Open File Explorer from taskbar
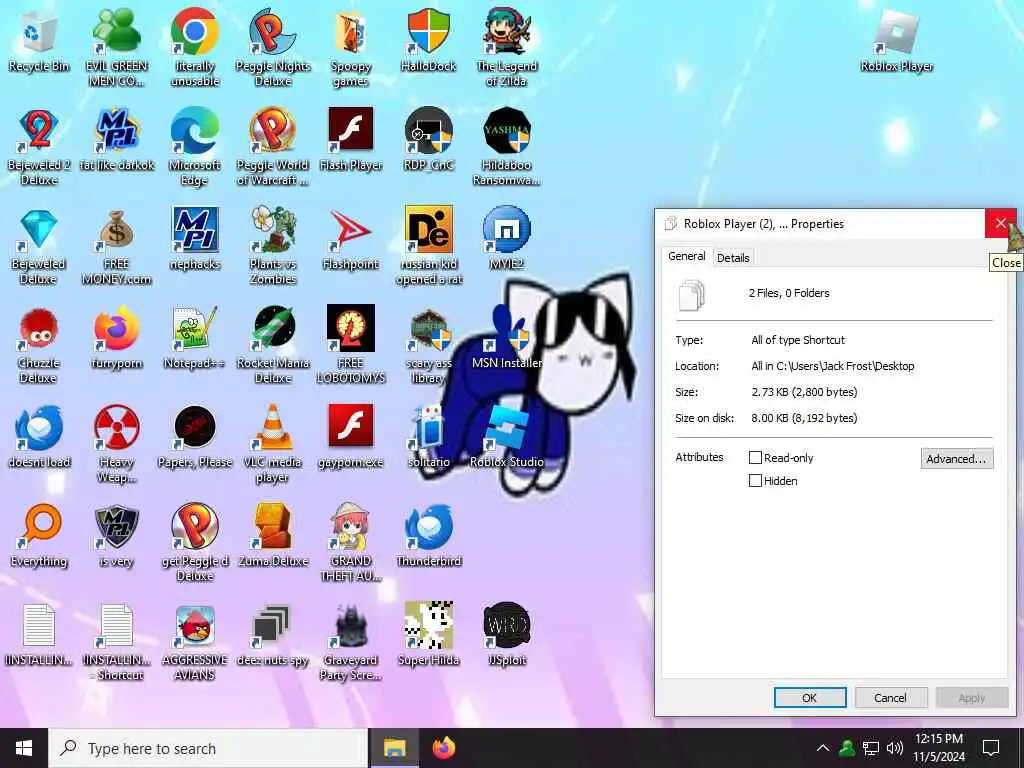Image resolution: width=1024 pixels, height=768 pixels. (394, 748)
